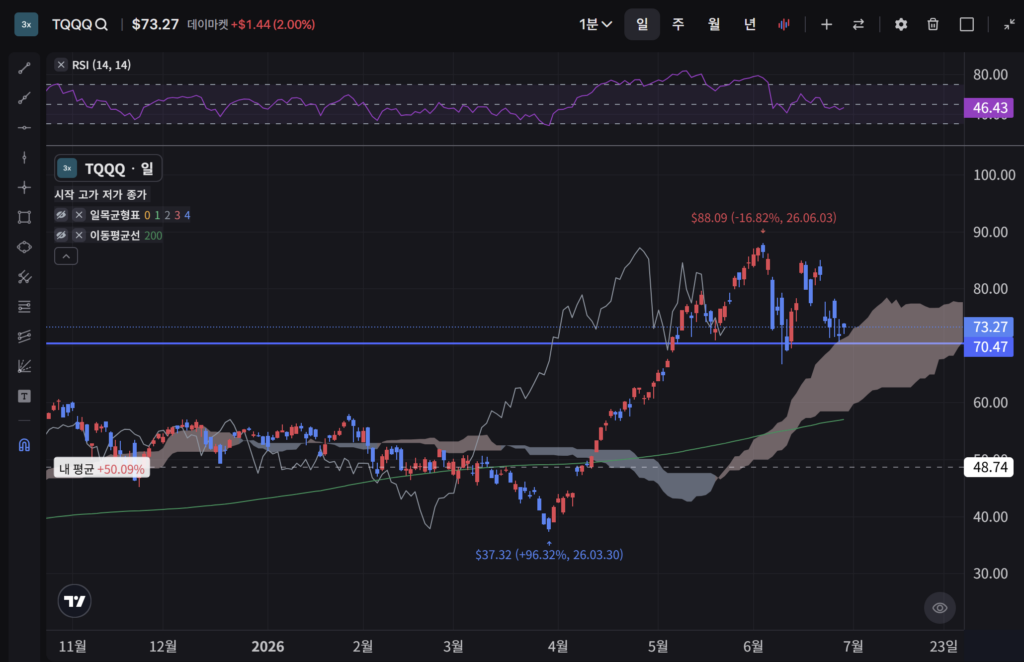This screenshot has width=1024, height=662.
Task: Click the 일목균형표 indicator name
Action: click(x=115, y=215)
